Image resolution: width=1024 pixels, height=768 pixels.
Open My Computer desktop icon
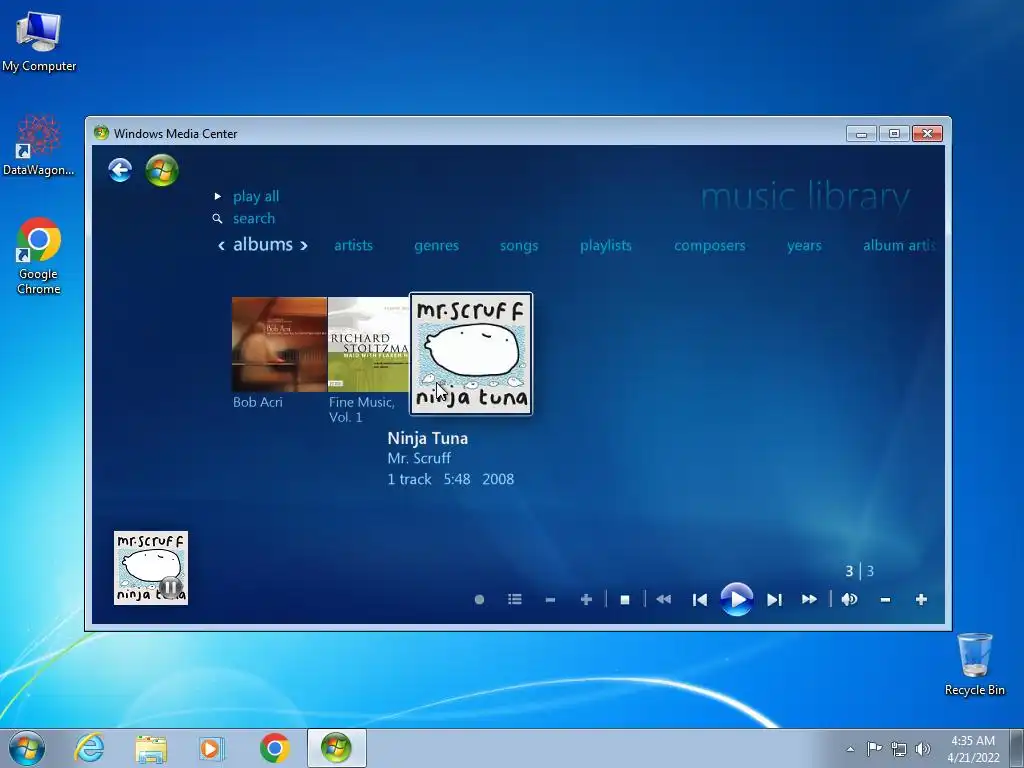[x=39, y=41]
